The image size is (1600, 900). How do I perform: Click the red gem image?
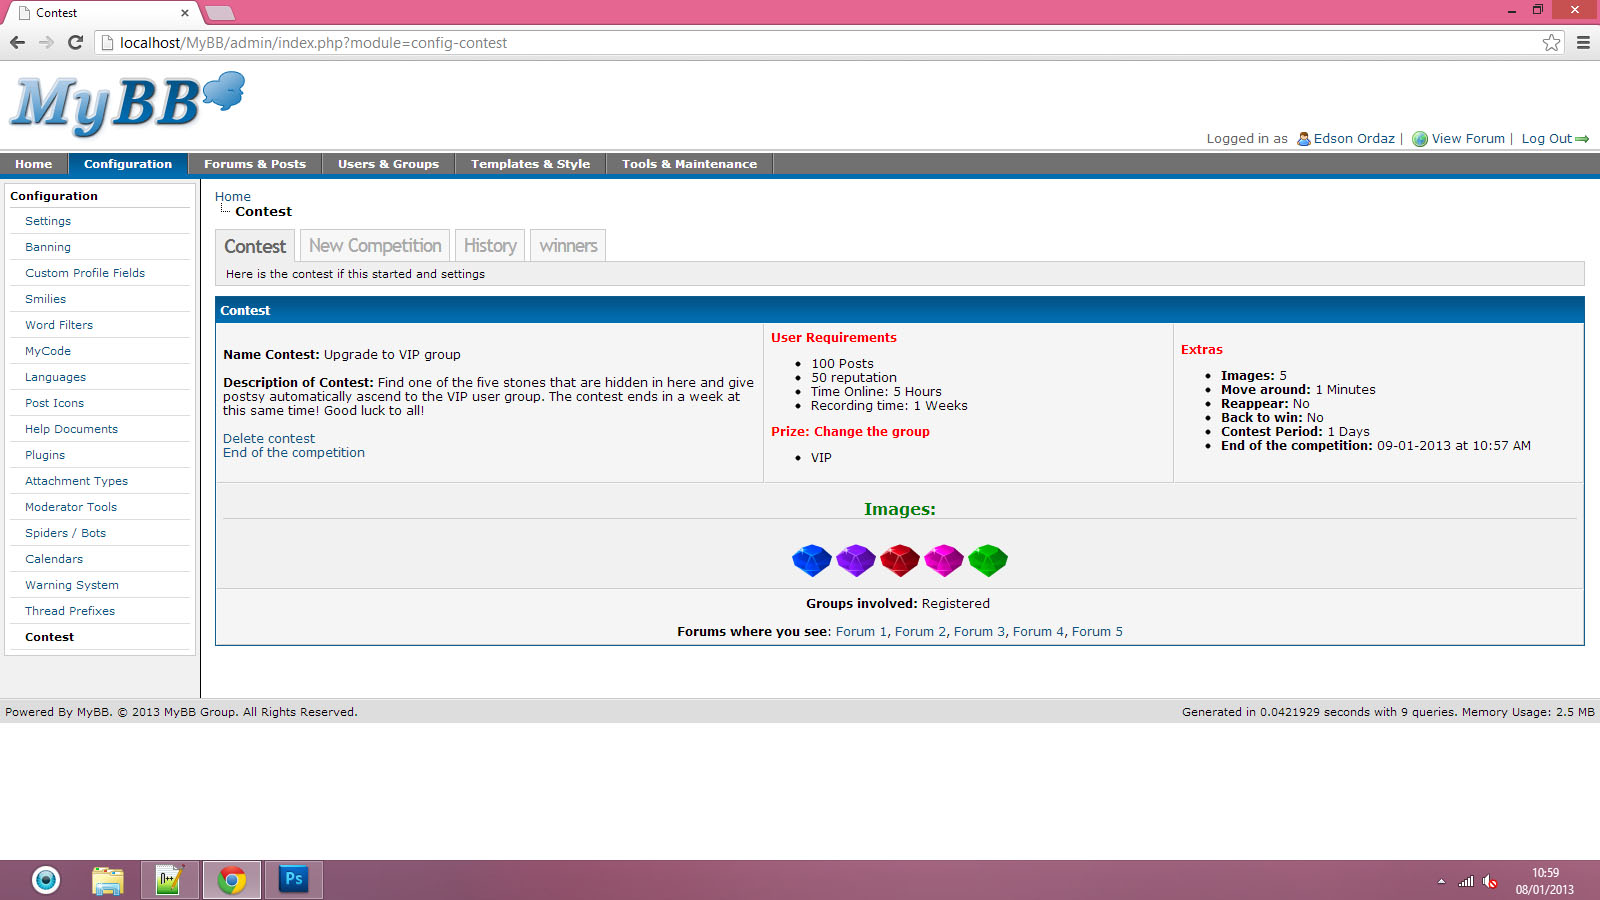pos(899,560)
